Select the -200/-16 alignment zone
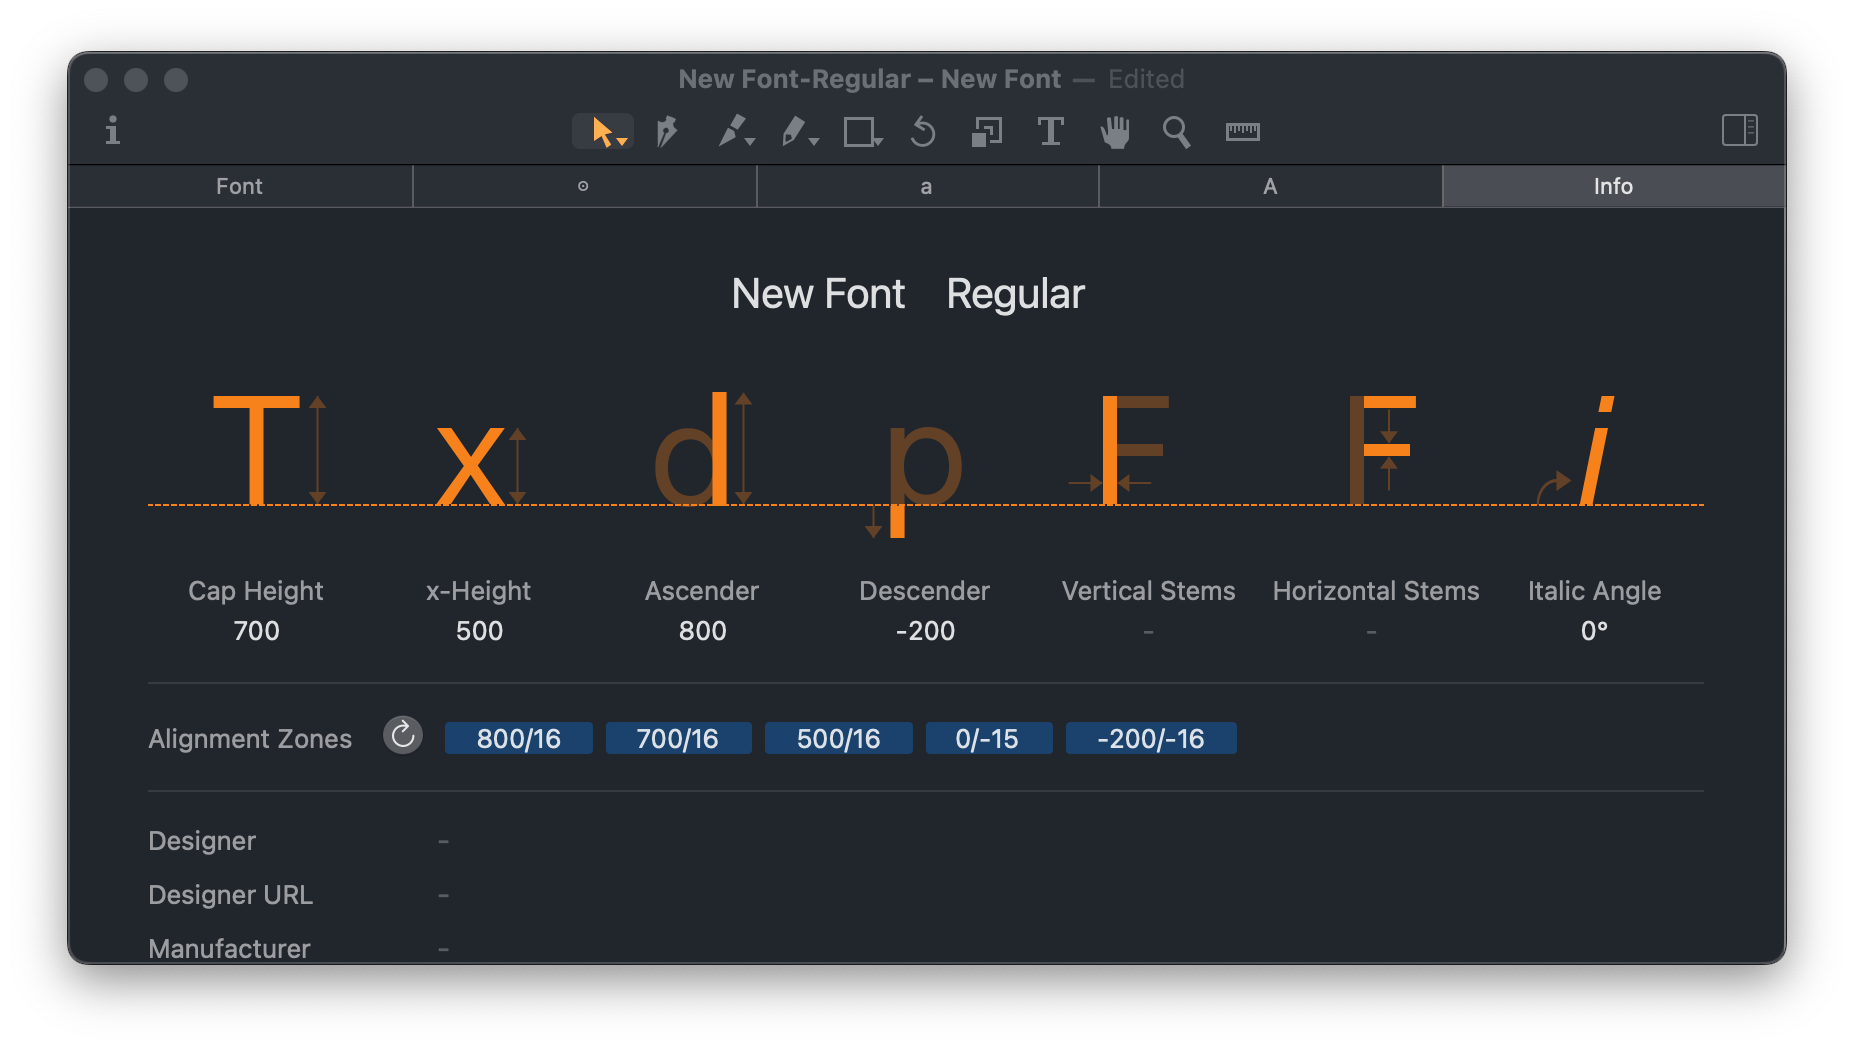This screenshot has width=1854, height=1048. (1151, 738)
